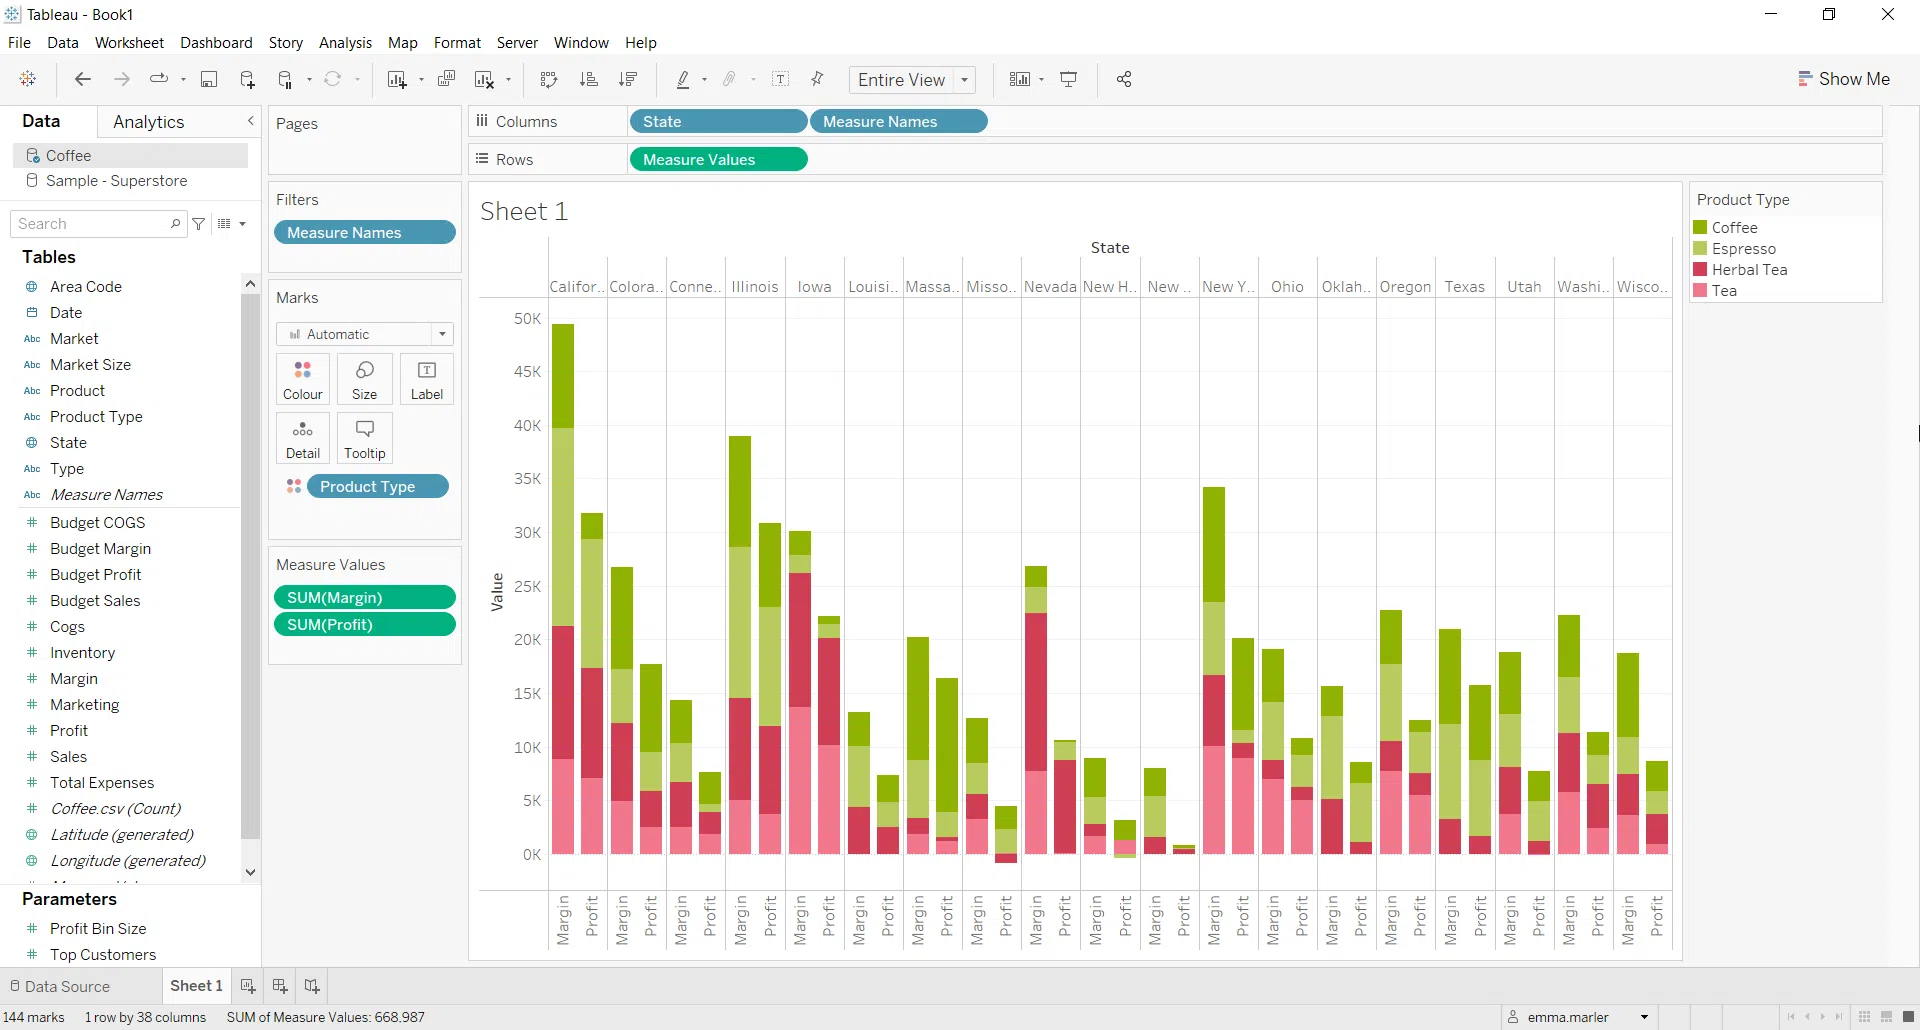
Task: Enter presentation mode
Action: click(x=1069, y=79)
